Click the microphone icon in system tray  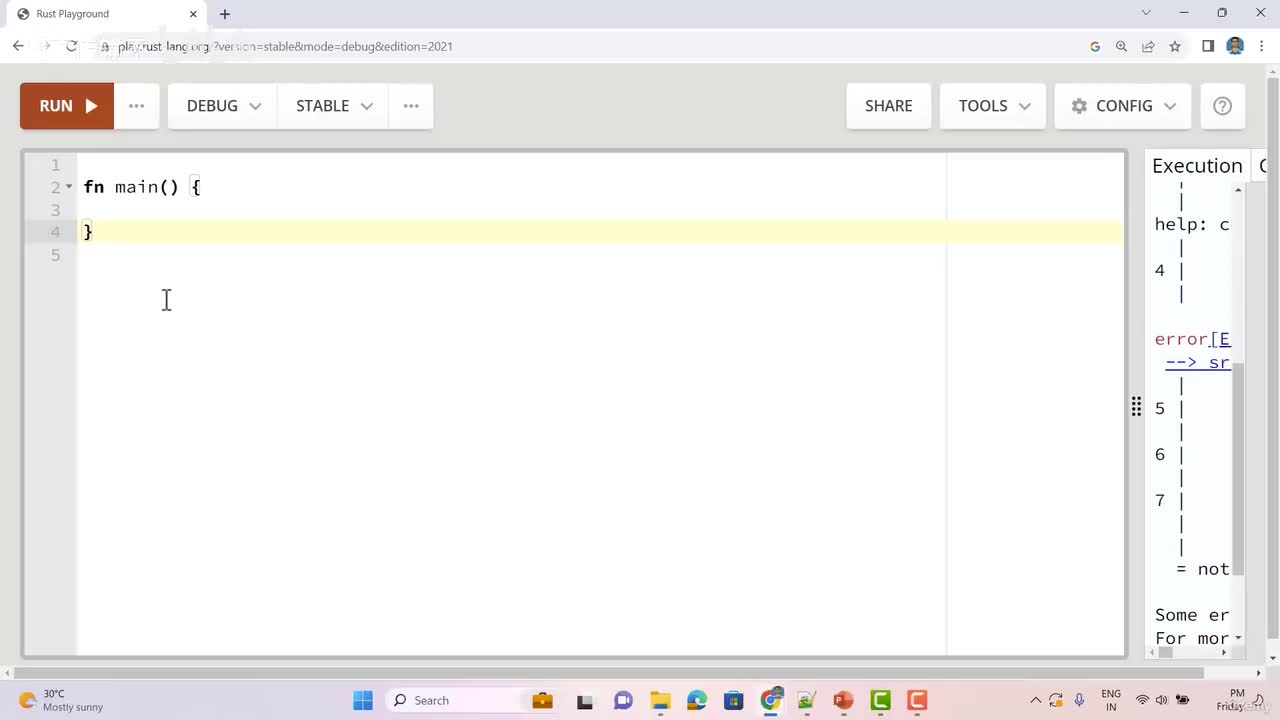pyautogui.click(x=1079, y=700)
